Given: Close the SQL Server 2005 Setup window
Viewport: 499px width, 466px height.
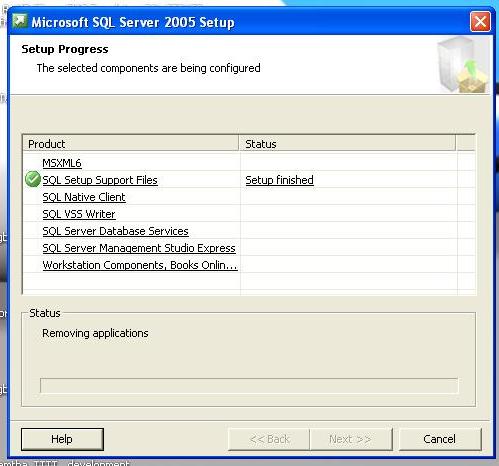Looking at the screenshot, I should click(x=480, y=22).
